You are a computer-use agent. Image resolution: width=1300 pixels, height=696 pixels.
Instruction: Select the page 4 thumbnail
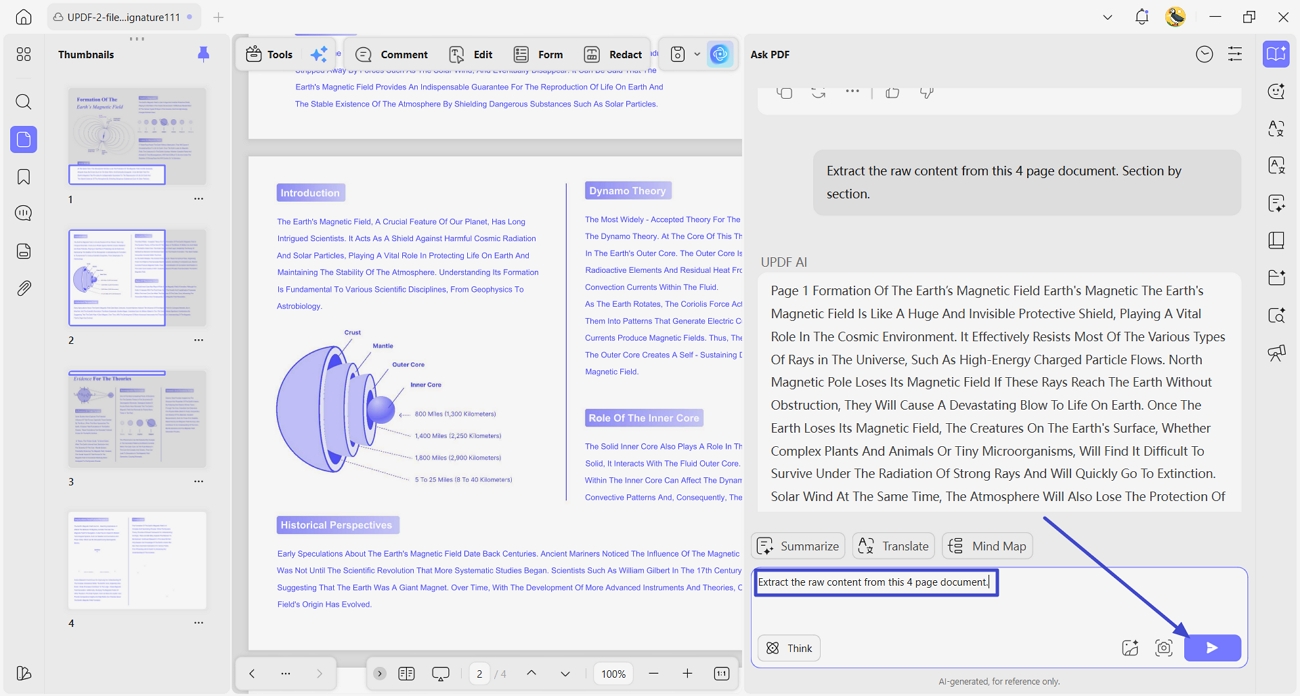[137, 560]
